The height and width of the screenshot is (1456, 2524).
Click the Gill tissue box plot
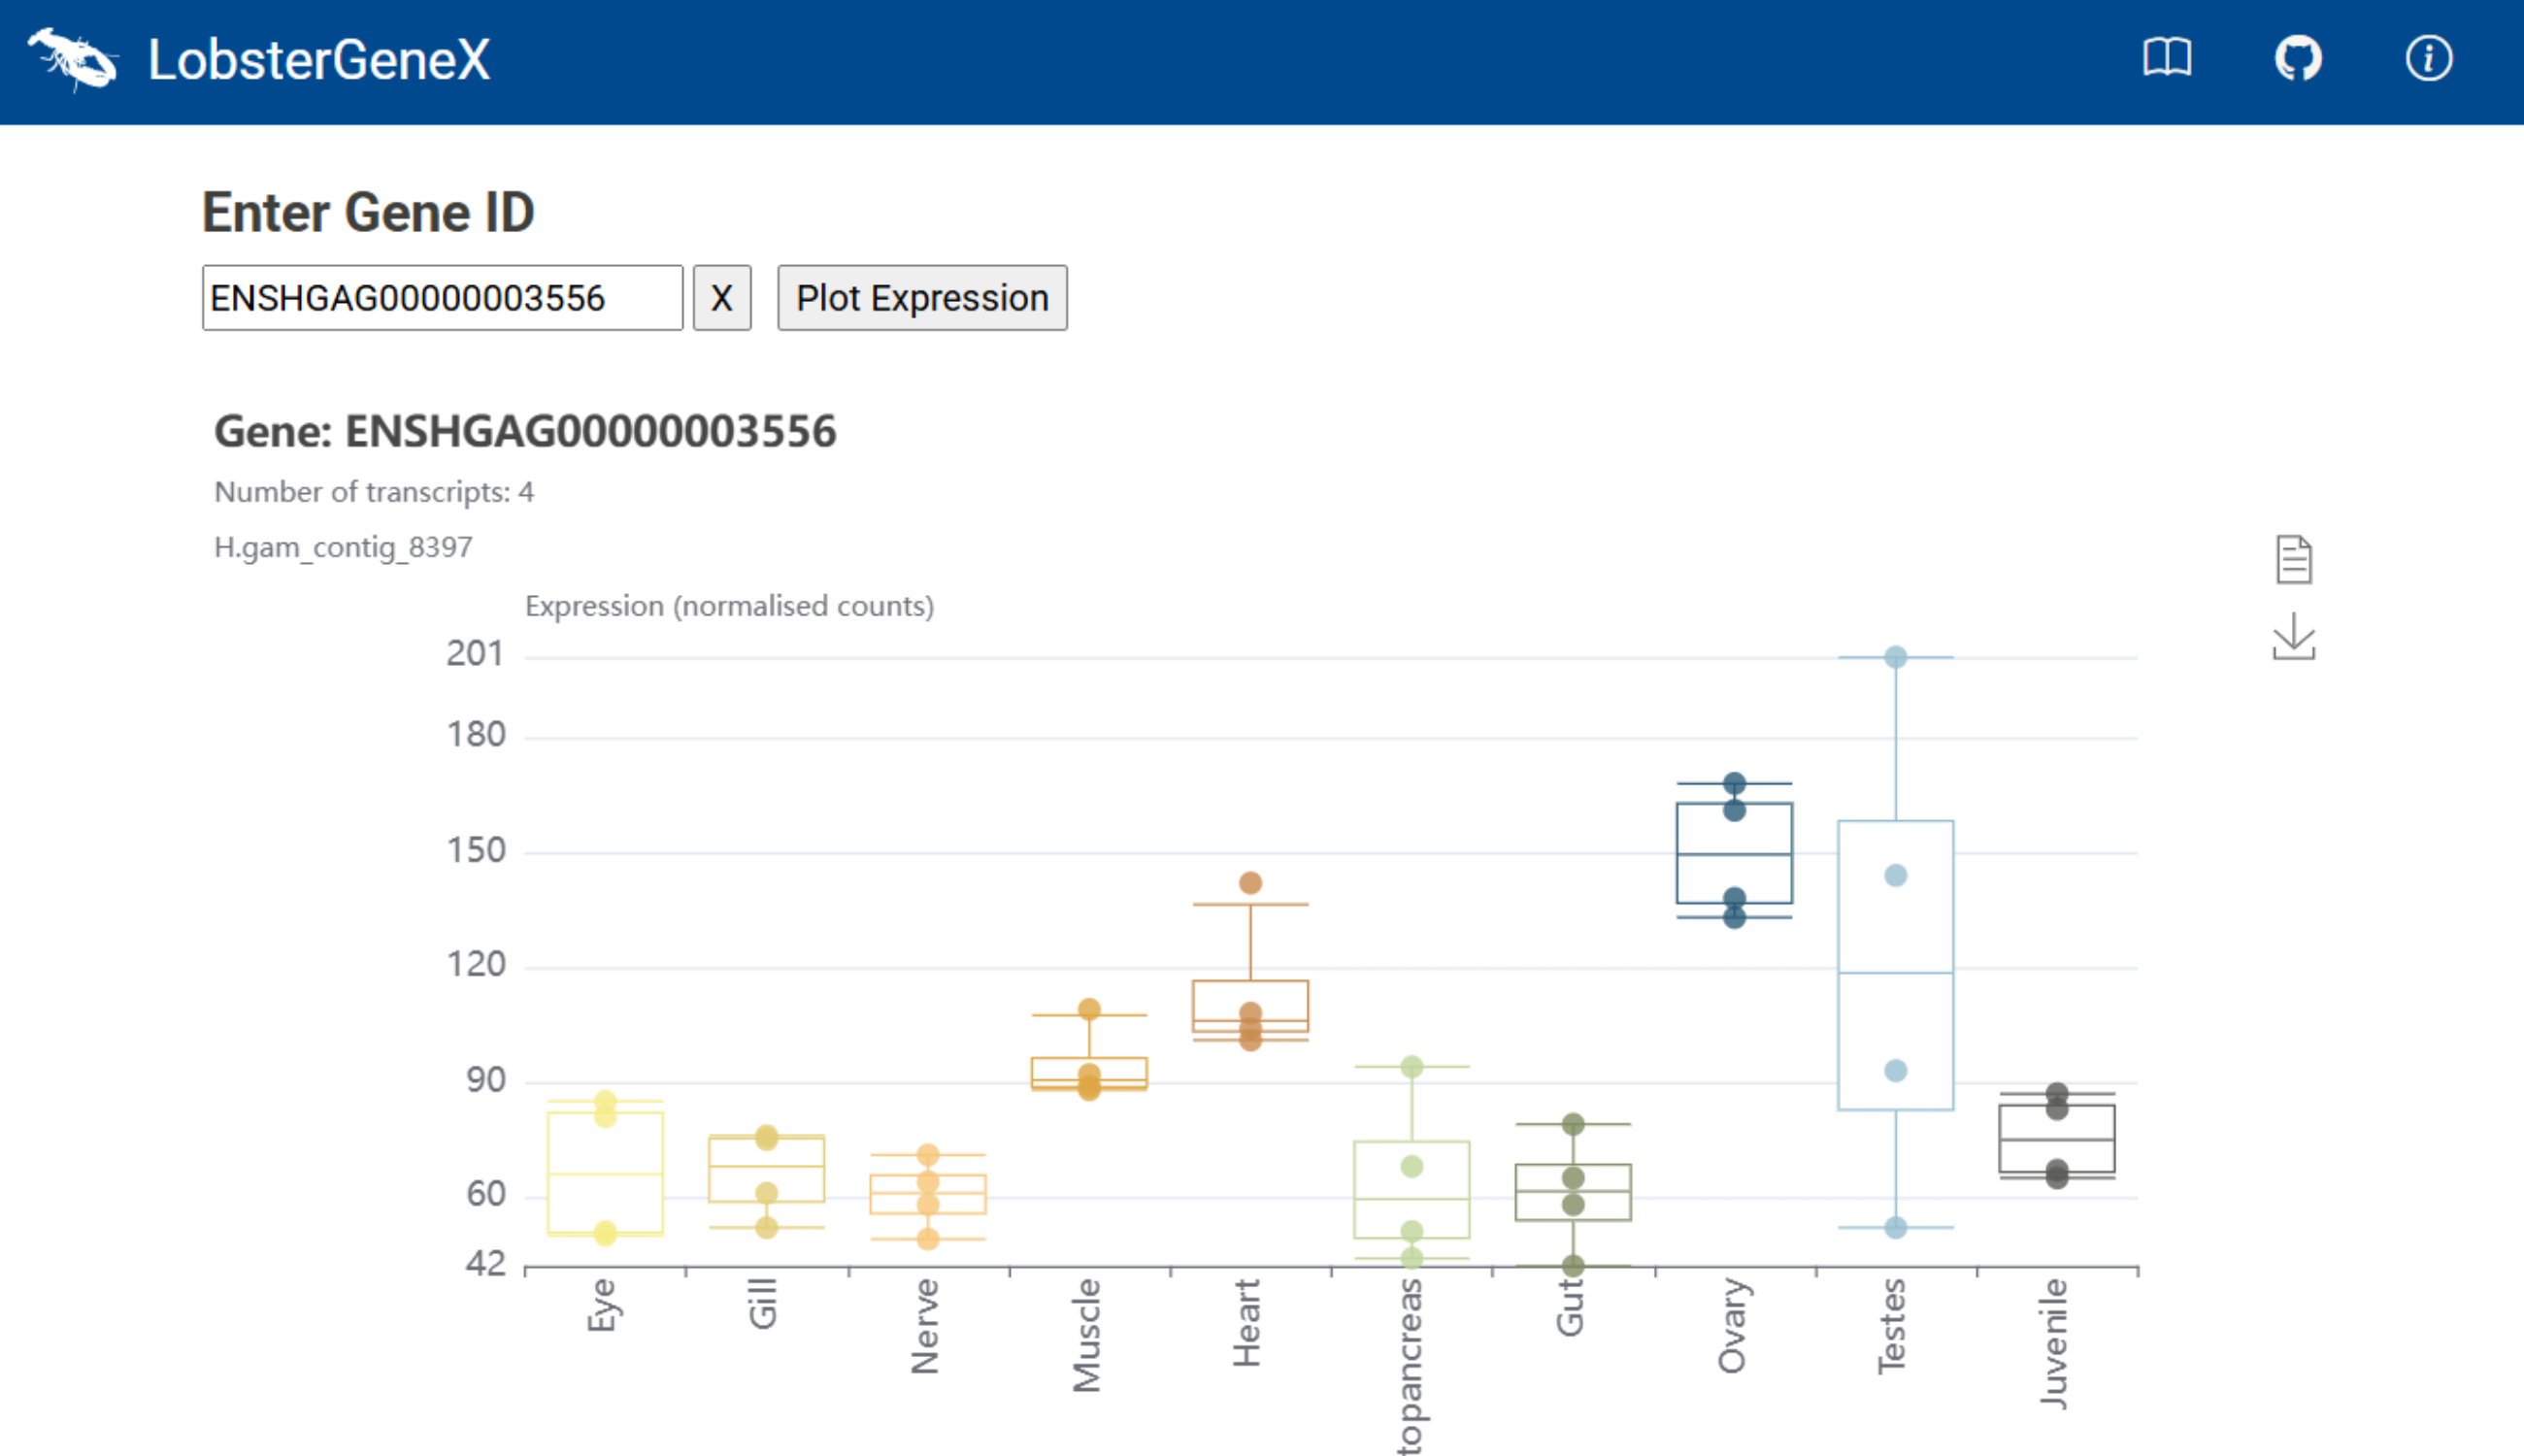point(766,1168)
